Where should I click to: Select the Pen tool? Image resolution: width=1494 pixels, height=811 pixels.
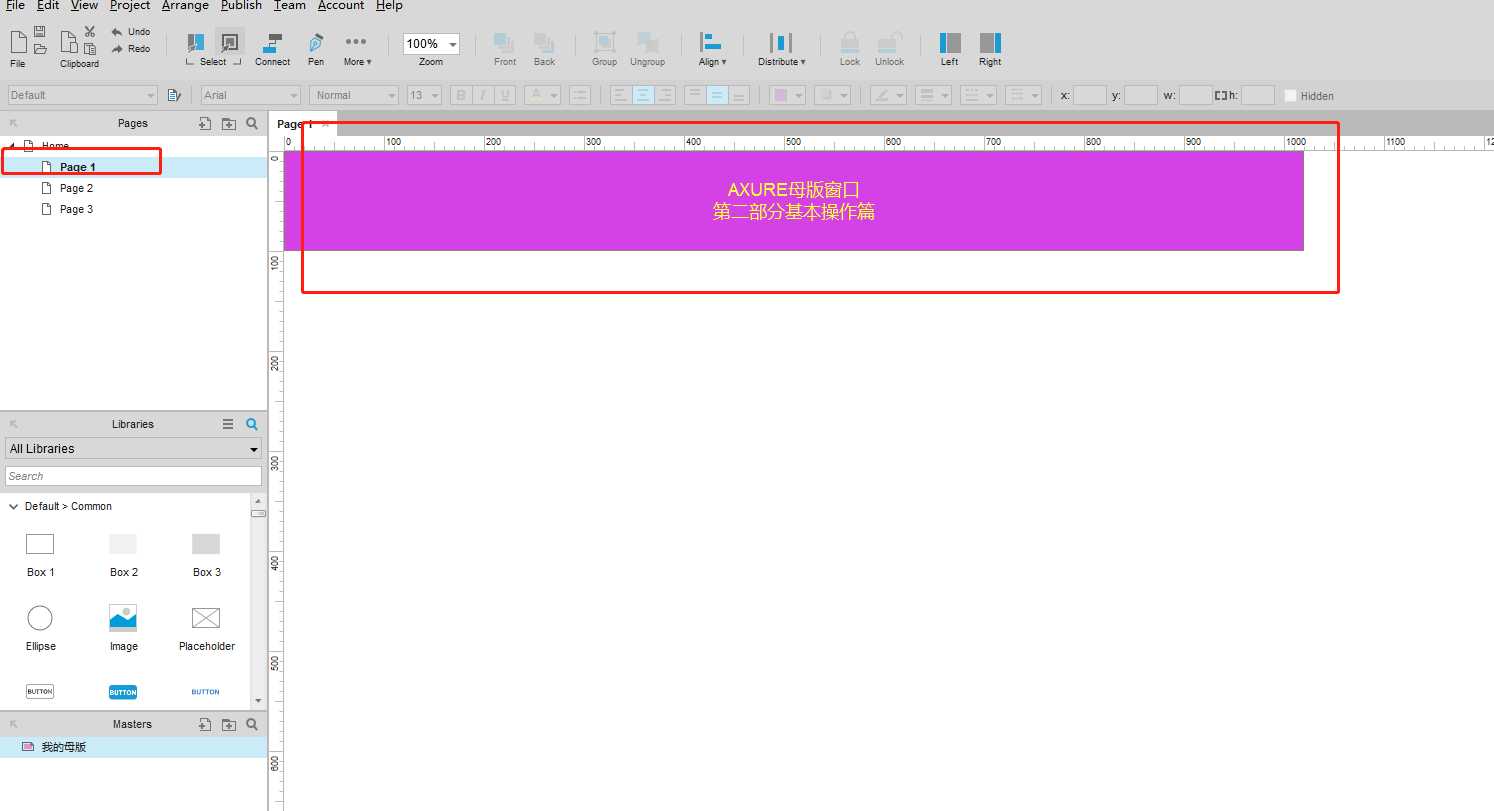pos(316,43)
